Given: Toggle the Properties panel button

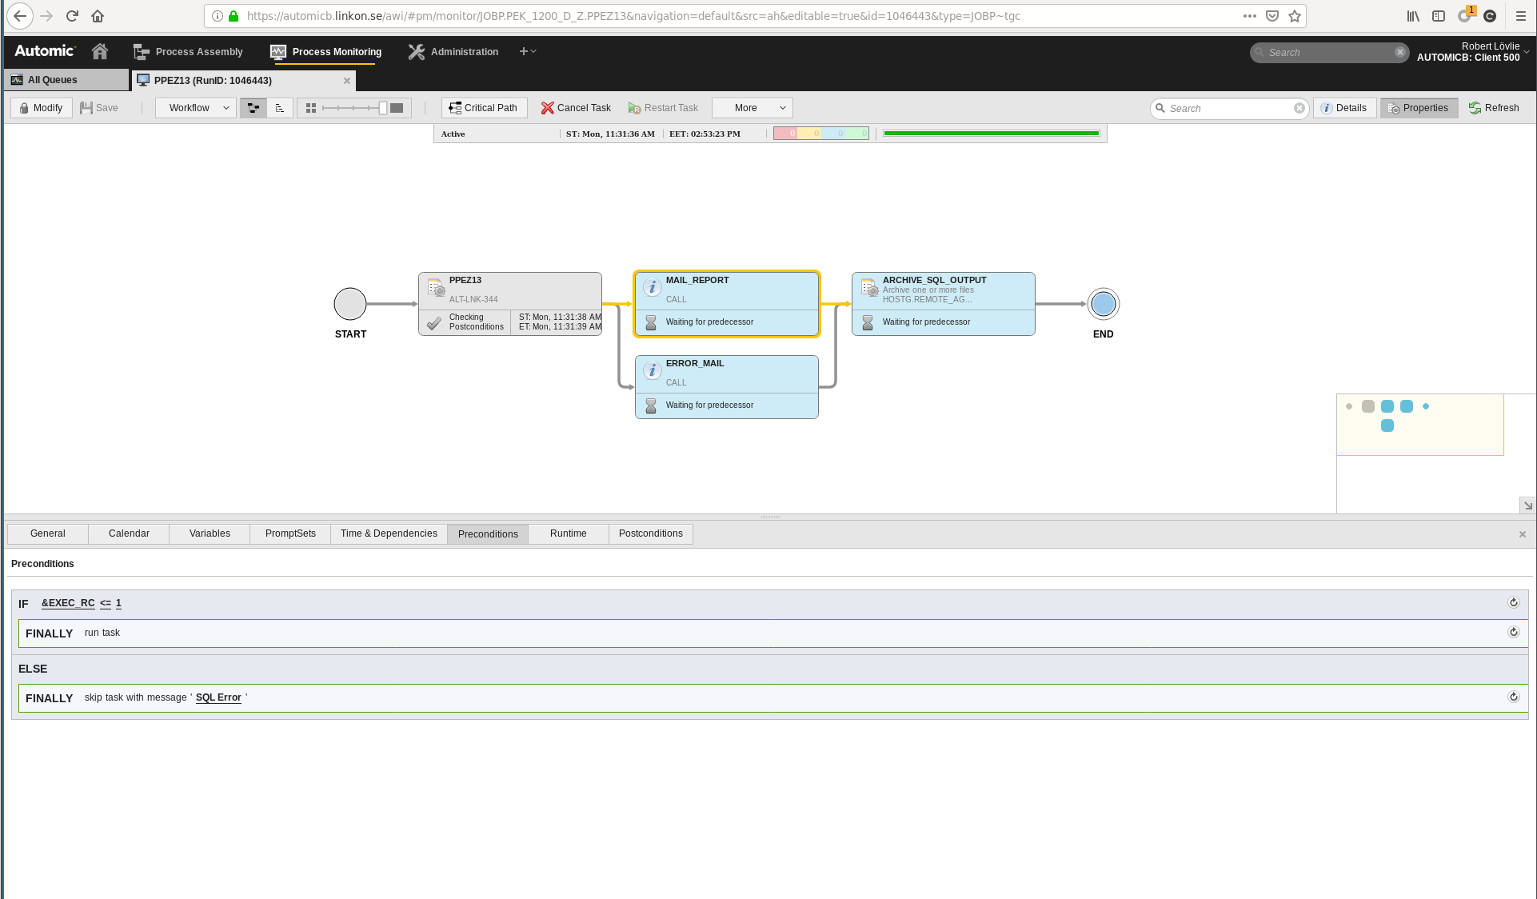Looking at the screenshot, I should (1419, 108).
